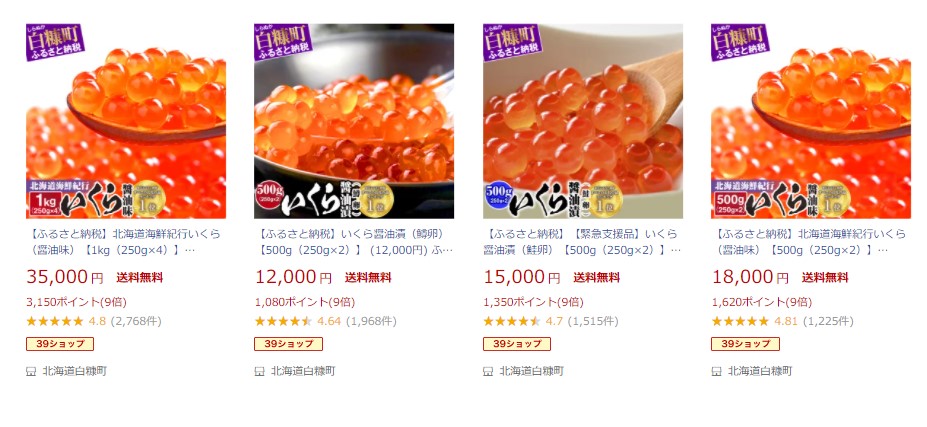927x427 pixels.
Task: View the 1,968件 reviews link
Action: coord(371,321)
